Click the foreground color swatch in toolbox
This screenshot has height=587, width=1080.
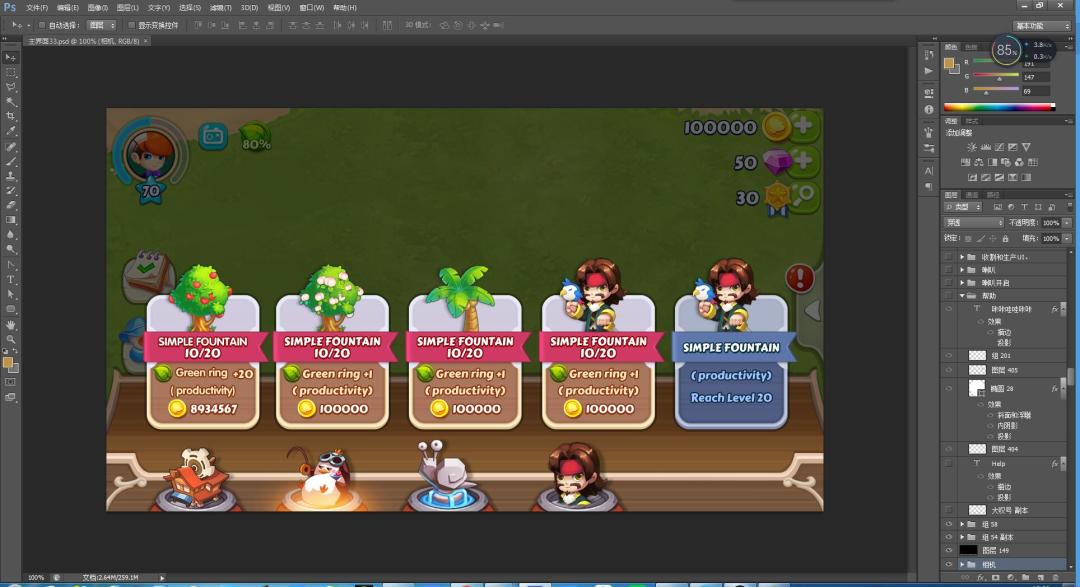[9, 364]
